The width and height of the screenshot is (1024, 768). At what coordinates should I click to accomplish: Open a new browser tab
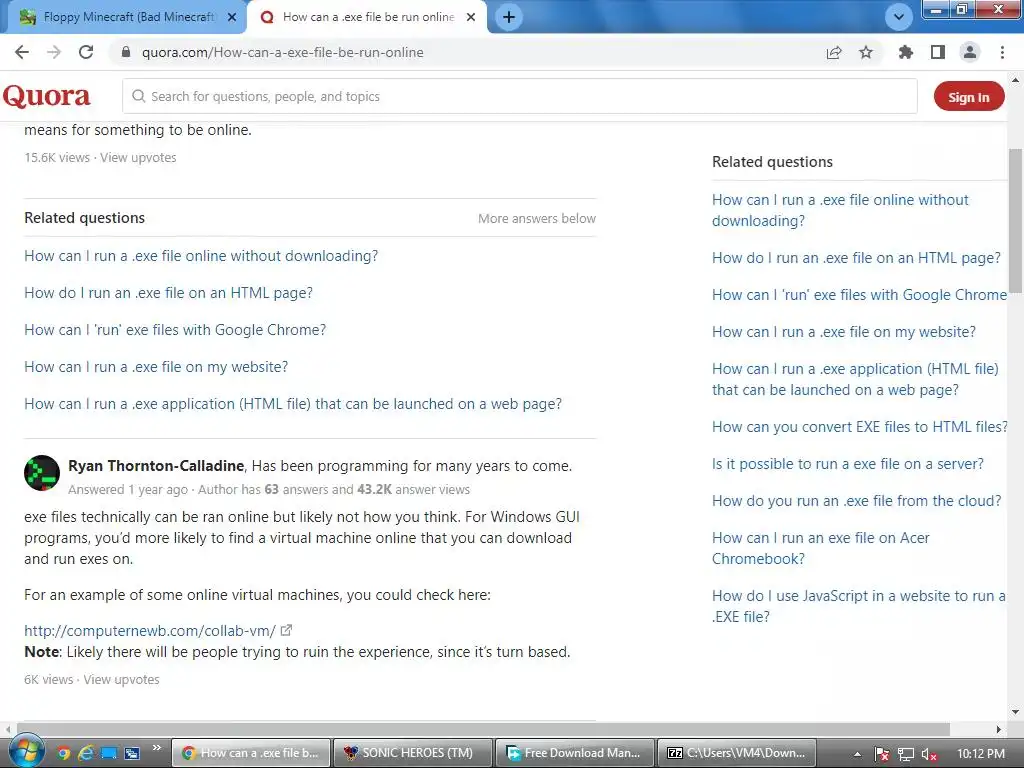pyautogui.click(x=509, y=17)
